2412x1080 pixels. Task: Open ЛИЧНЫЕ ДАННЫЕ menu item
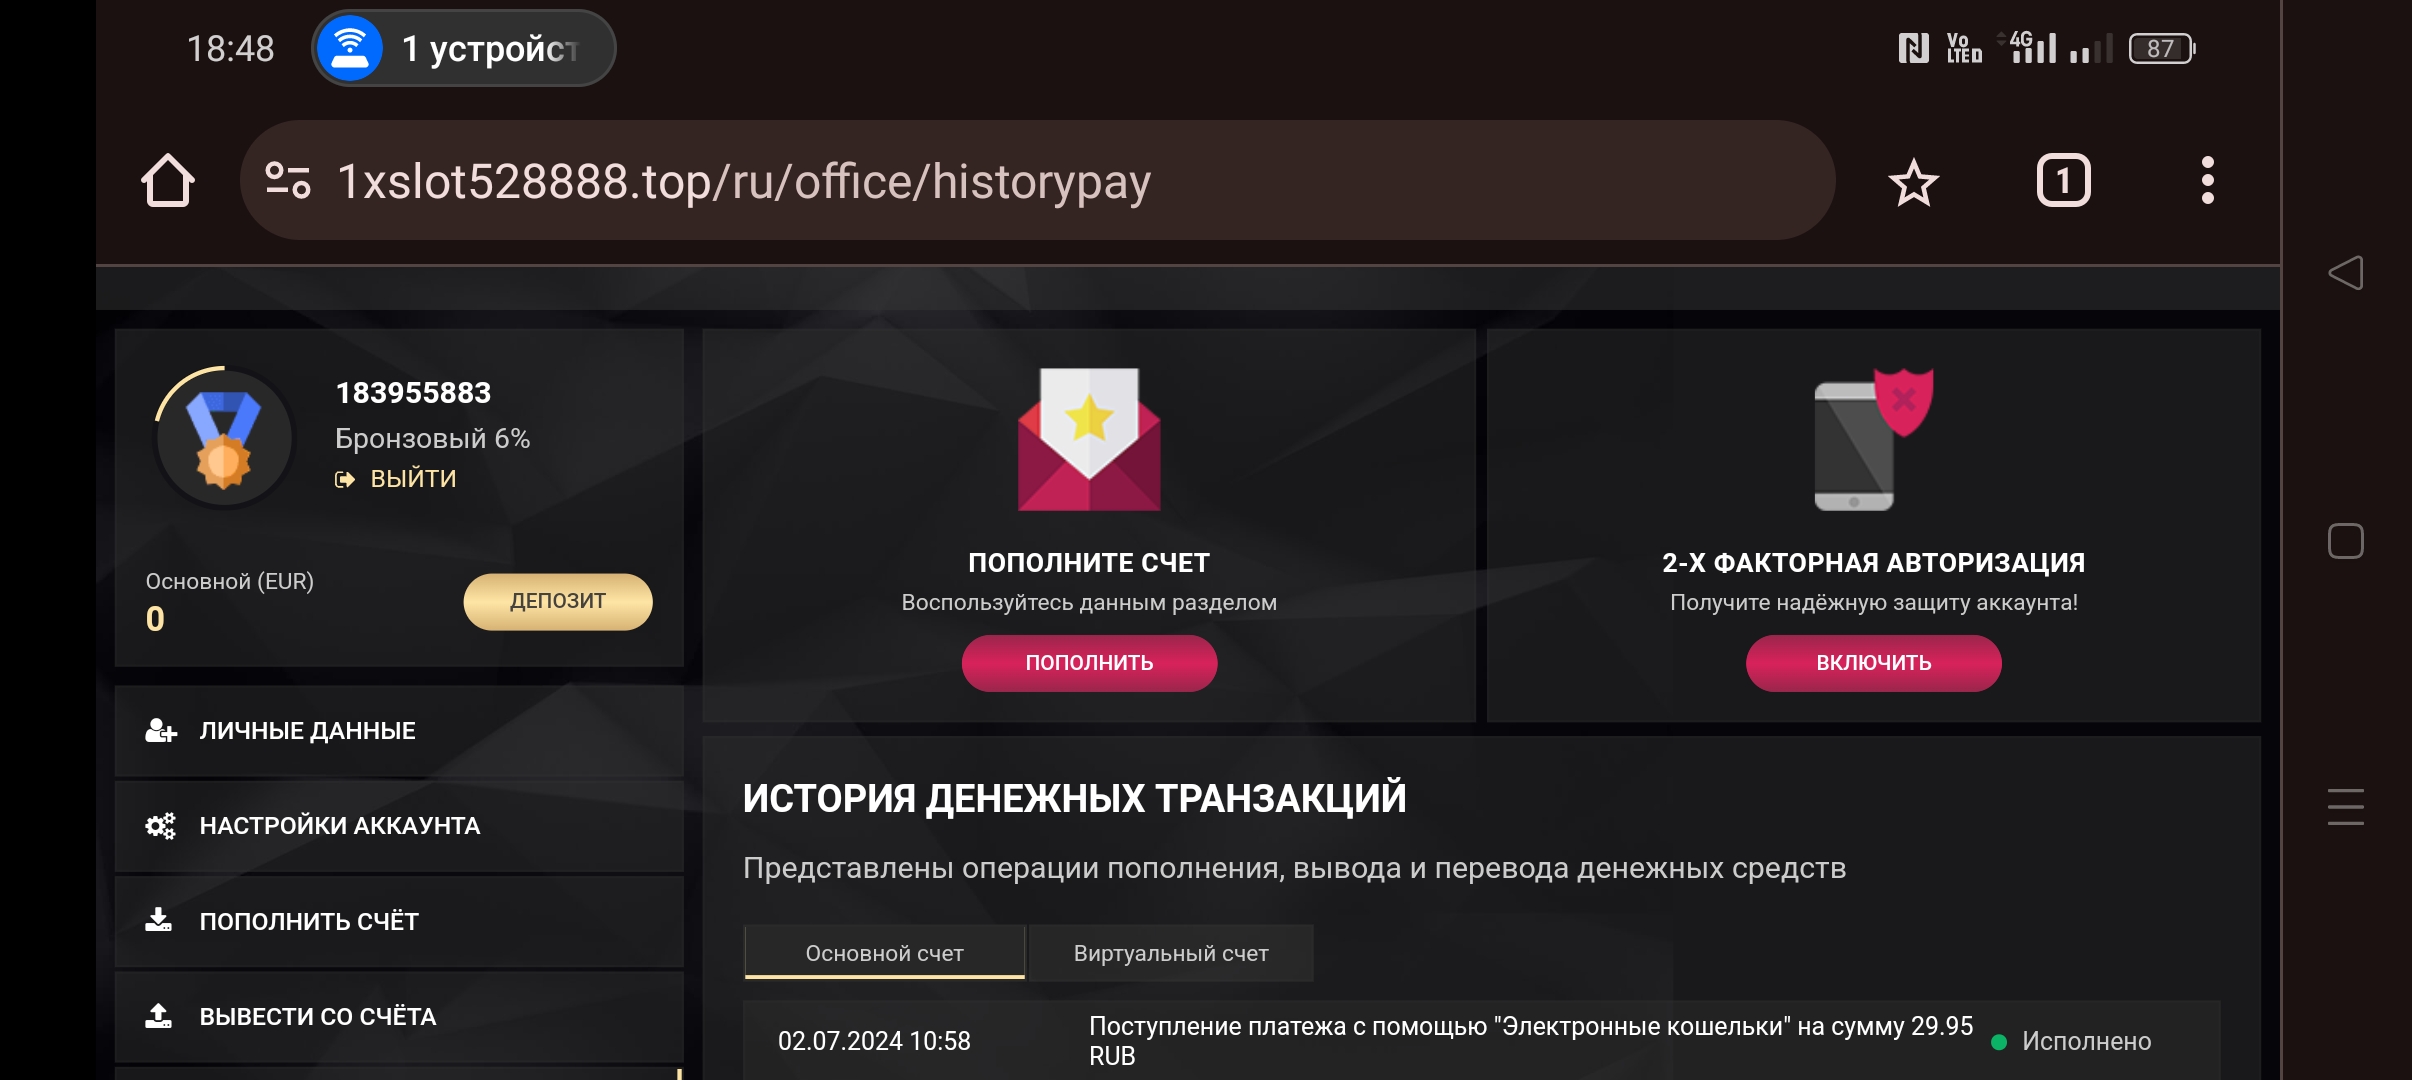[x=399, y=731]
